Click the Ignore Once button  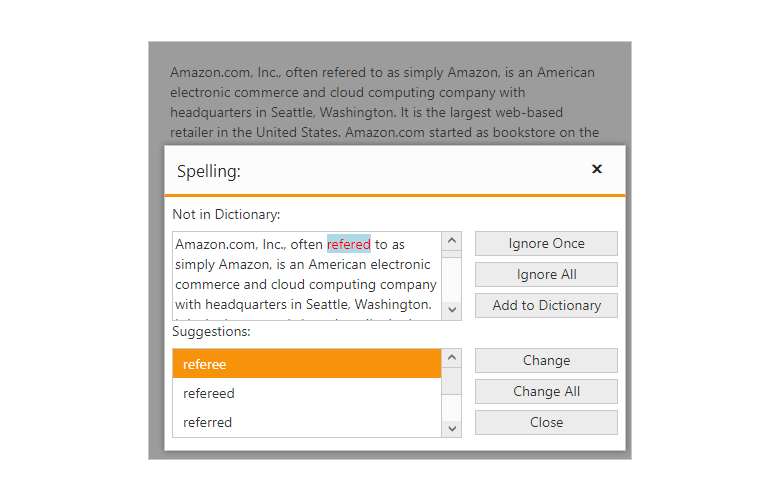(546, 243)
